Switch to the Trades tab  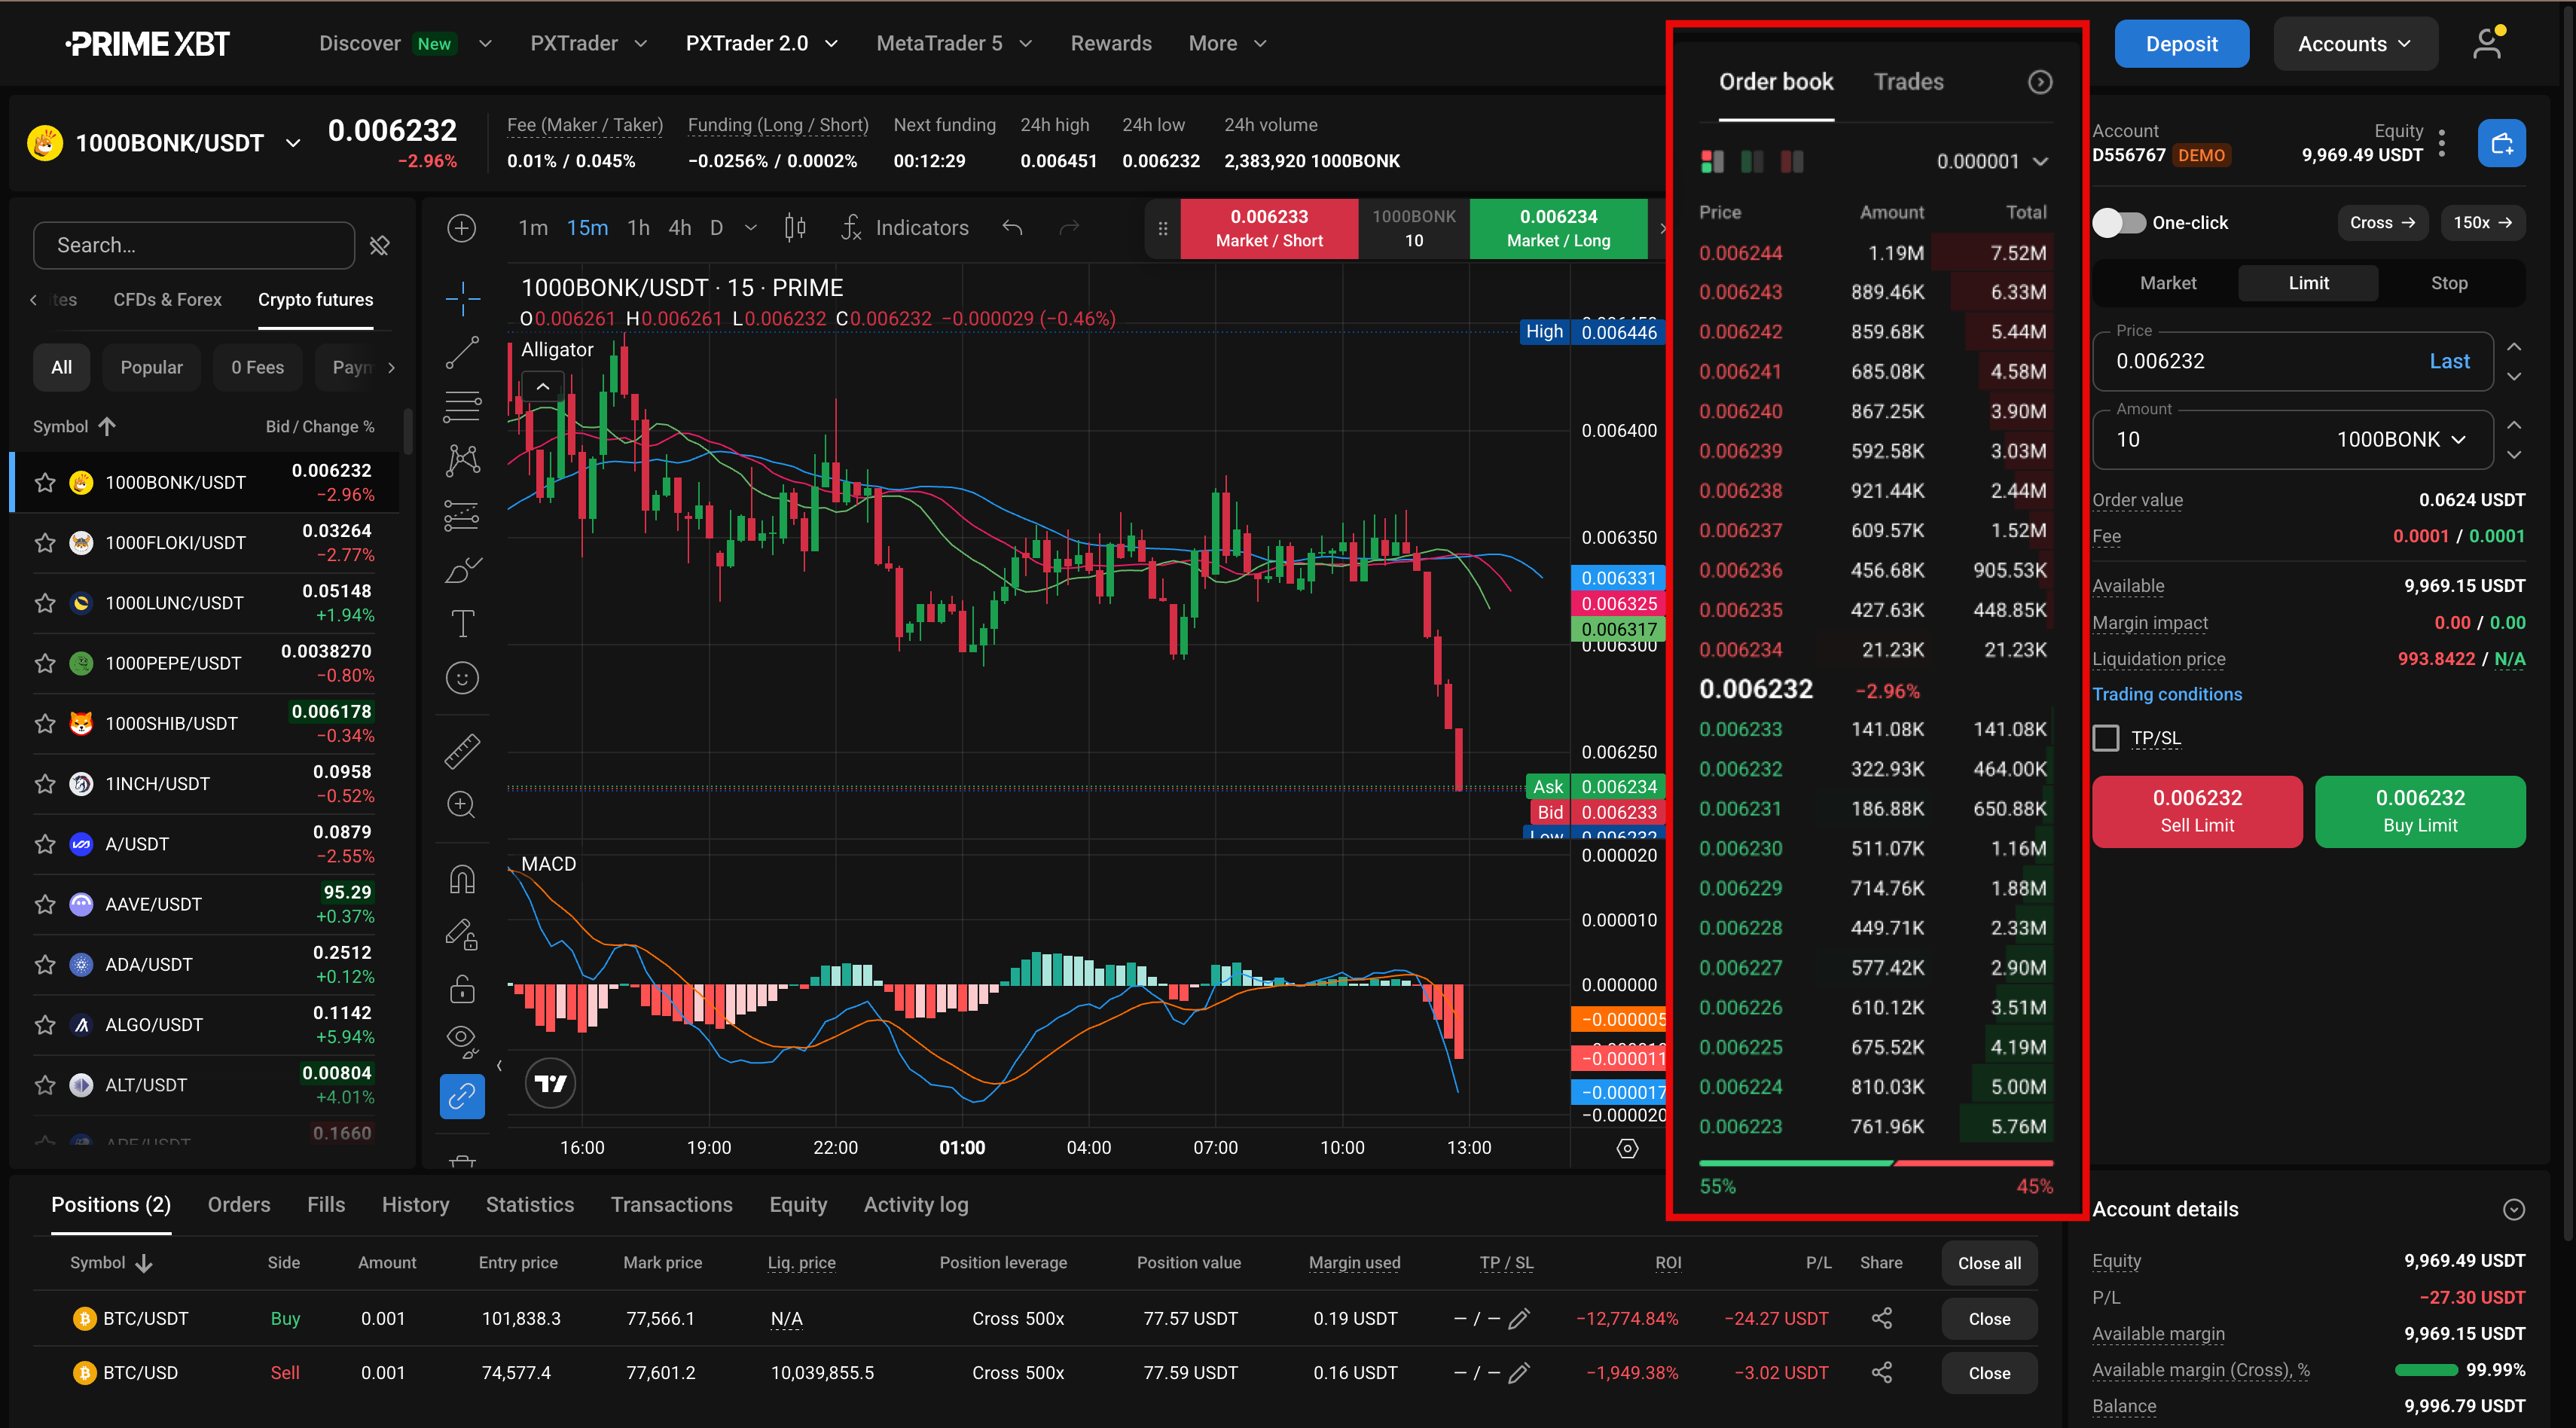click(1908, 82)
